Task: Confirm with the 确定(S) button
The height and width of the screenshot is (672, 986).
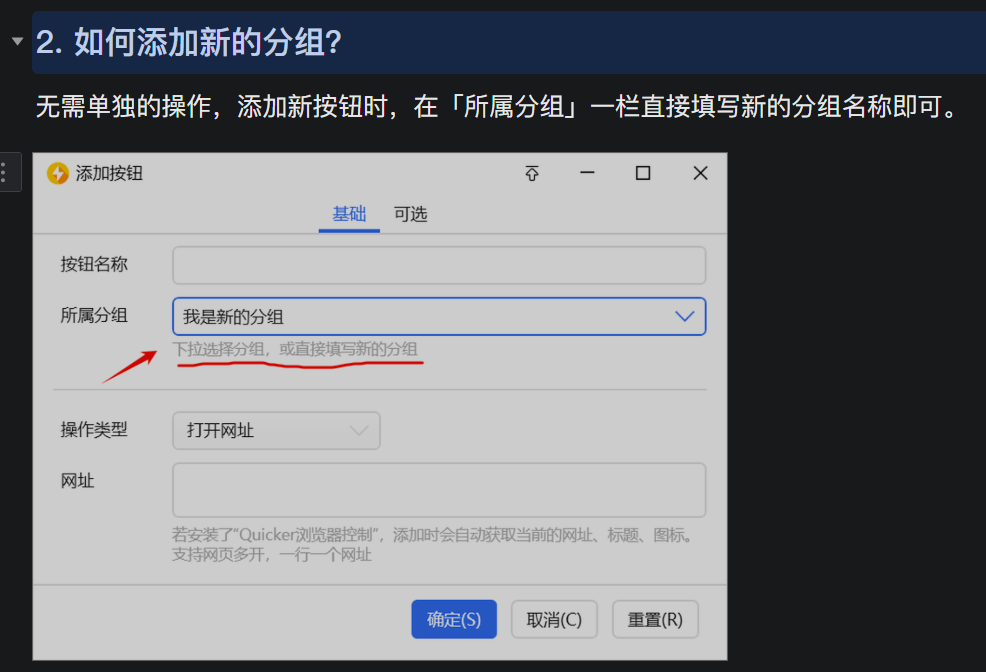Action: tap(454, 619)
